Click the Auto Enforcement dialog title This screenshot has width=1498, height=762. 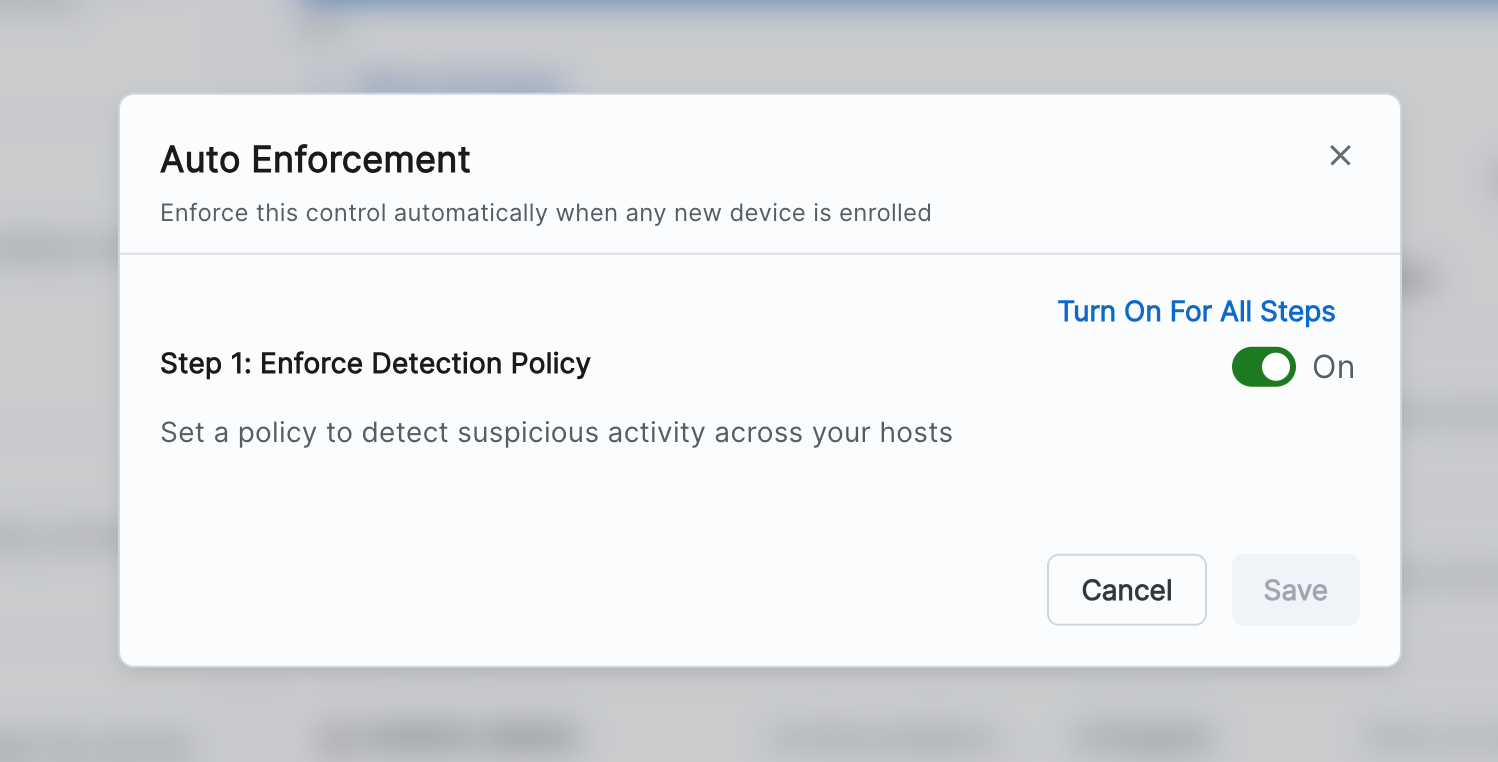coord(315,160)
